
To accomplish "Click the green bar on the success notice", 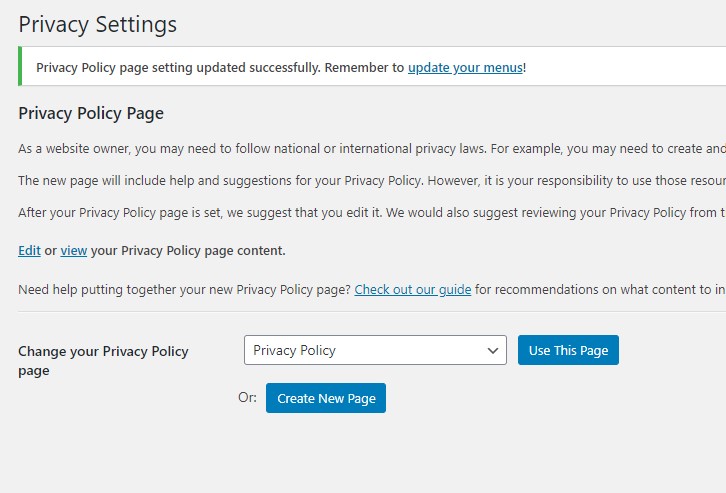I will pyautogui.click(x=20, y=66).
